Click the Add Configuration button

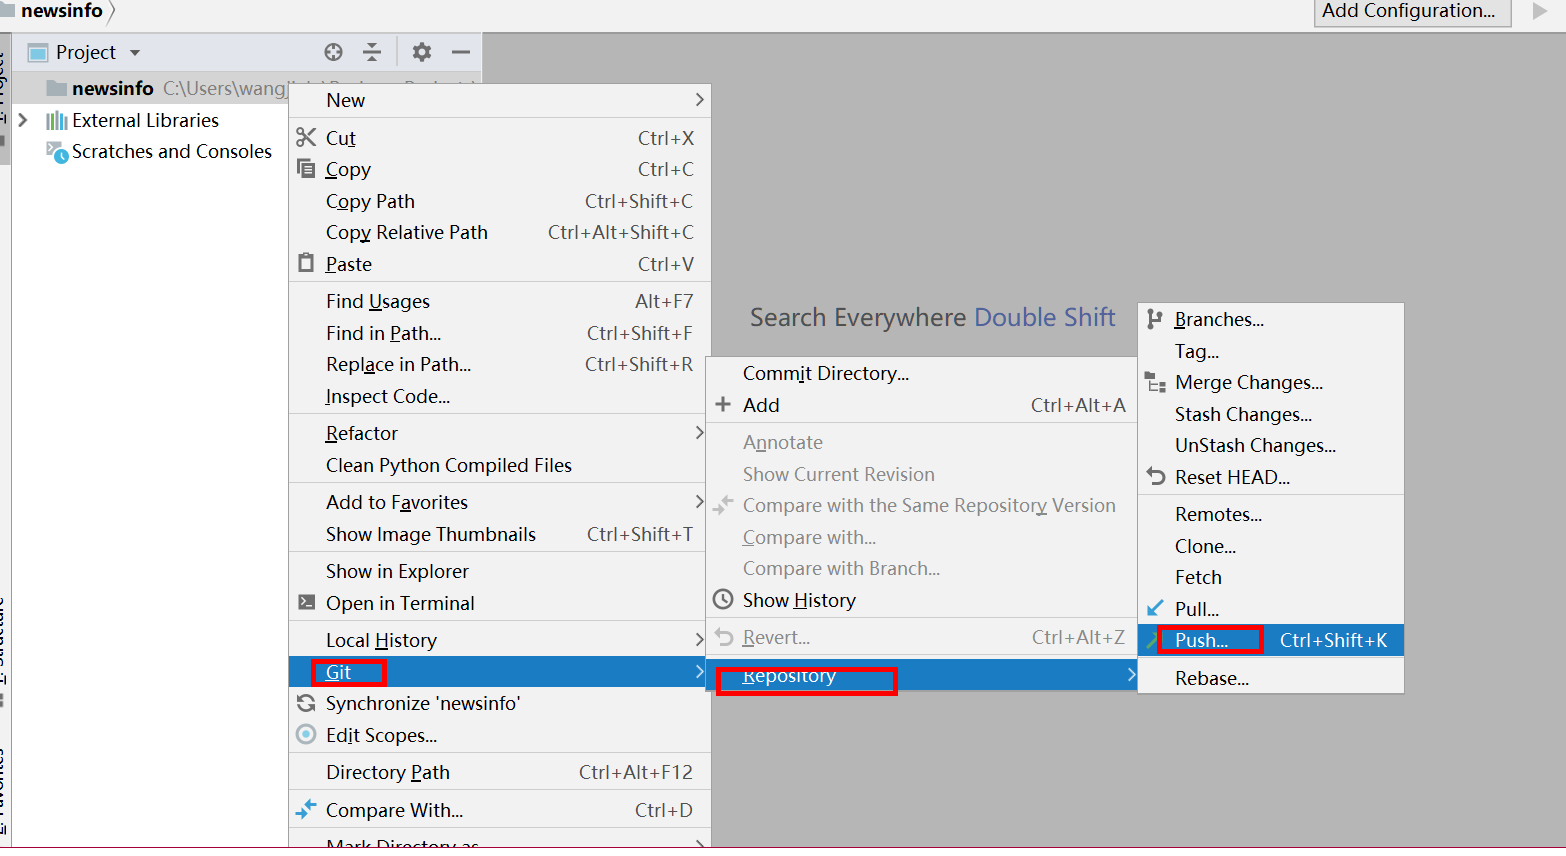(x=1411, y=11)
